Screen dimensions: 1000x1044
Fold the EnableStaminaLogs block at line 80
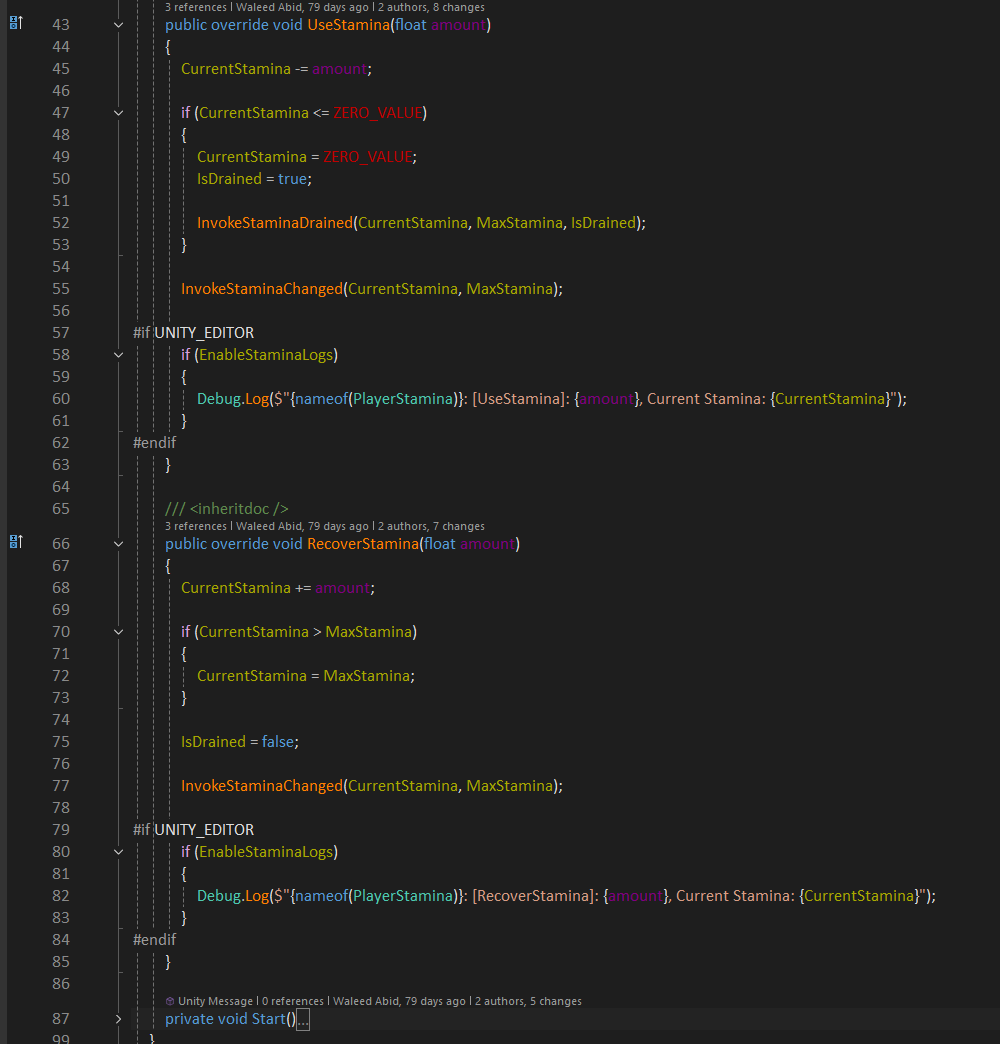click(119, 852)
